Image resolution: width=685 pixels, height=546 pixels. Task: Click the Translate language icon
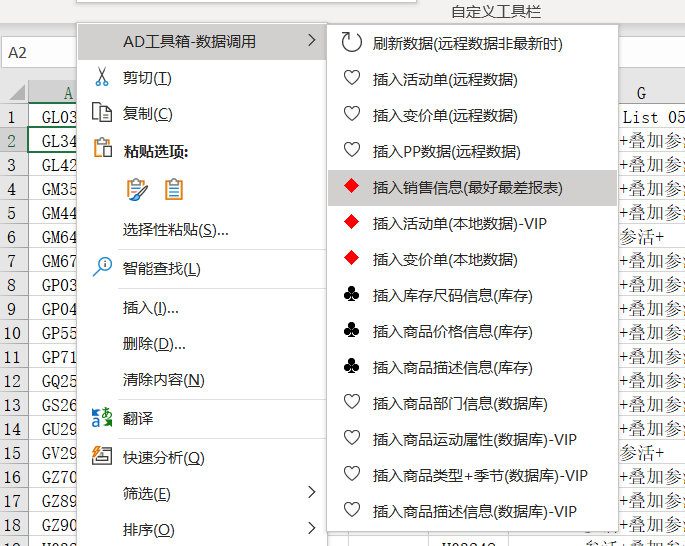coord(102,418)
